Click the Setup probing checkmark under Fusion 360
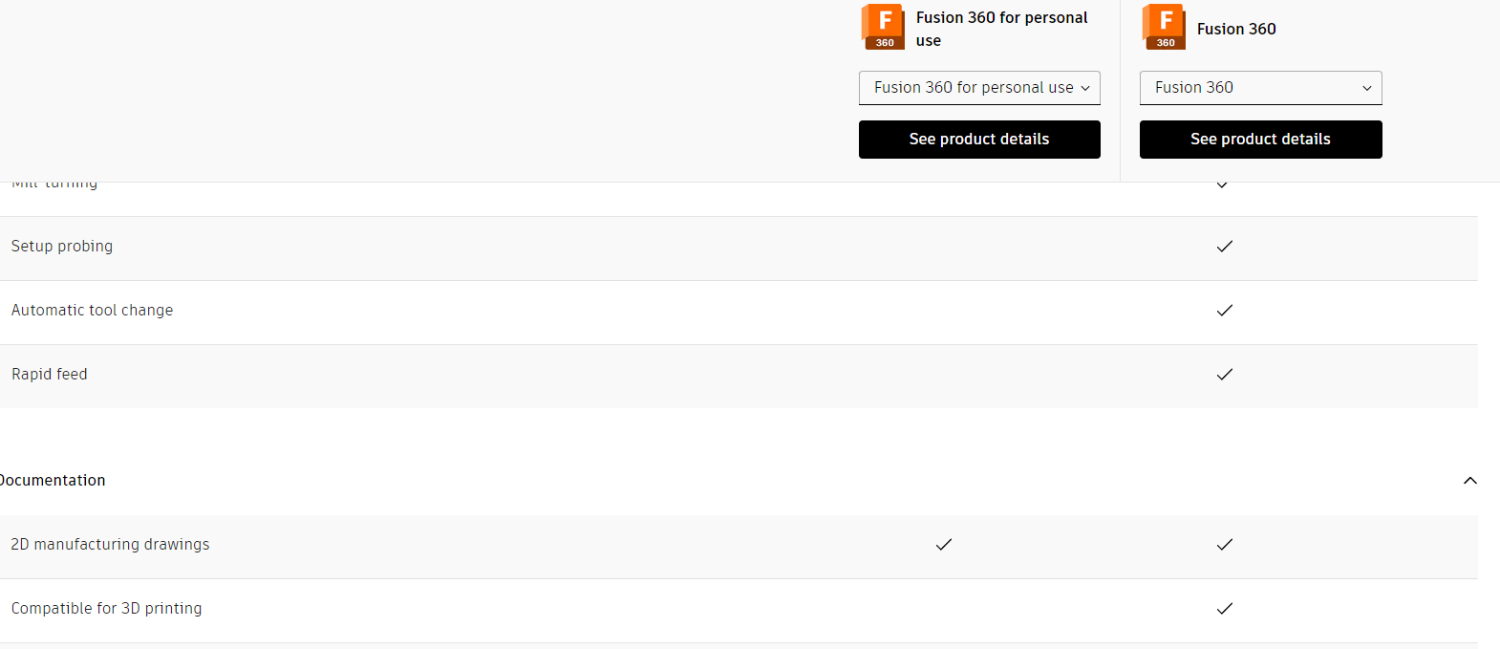This screenshot has height=649, width=1500. pyautogui.click(x=1224, y=246)
